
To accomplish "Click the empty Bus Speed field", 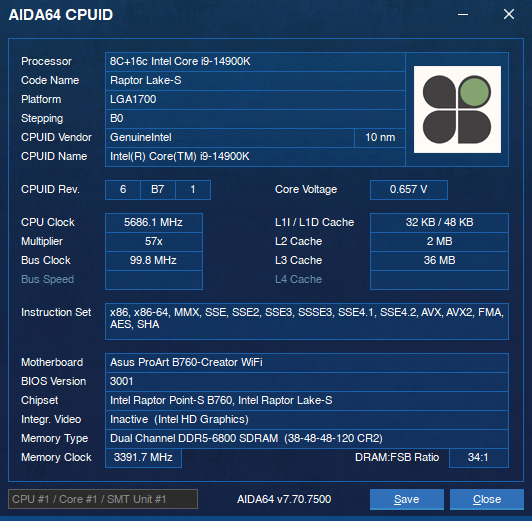I will point(154,280).
